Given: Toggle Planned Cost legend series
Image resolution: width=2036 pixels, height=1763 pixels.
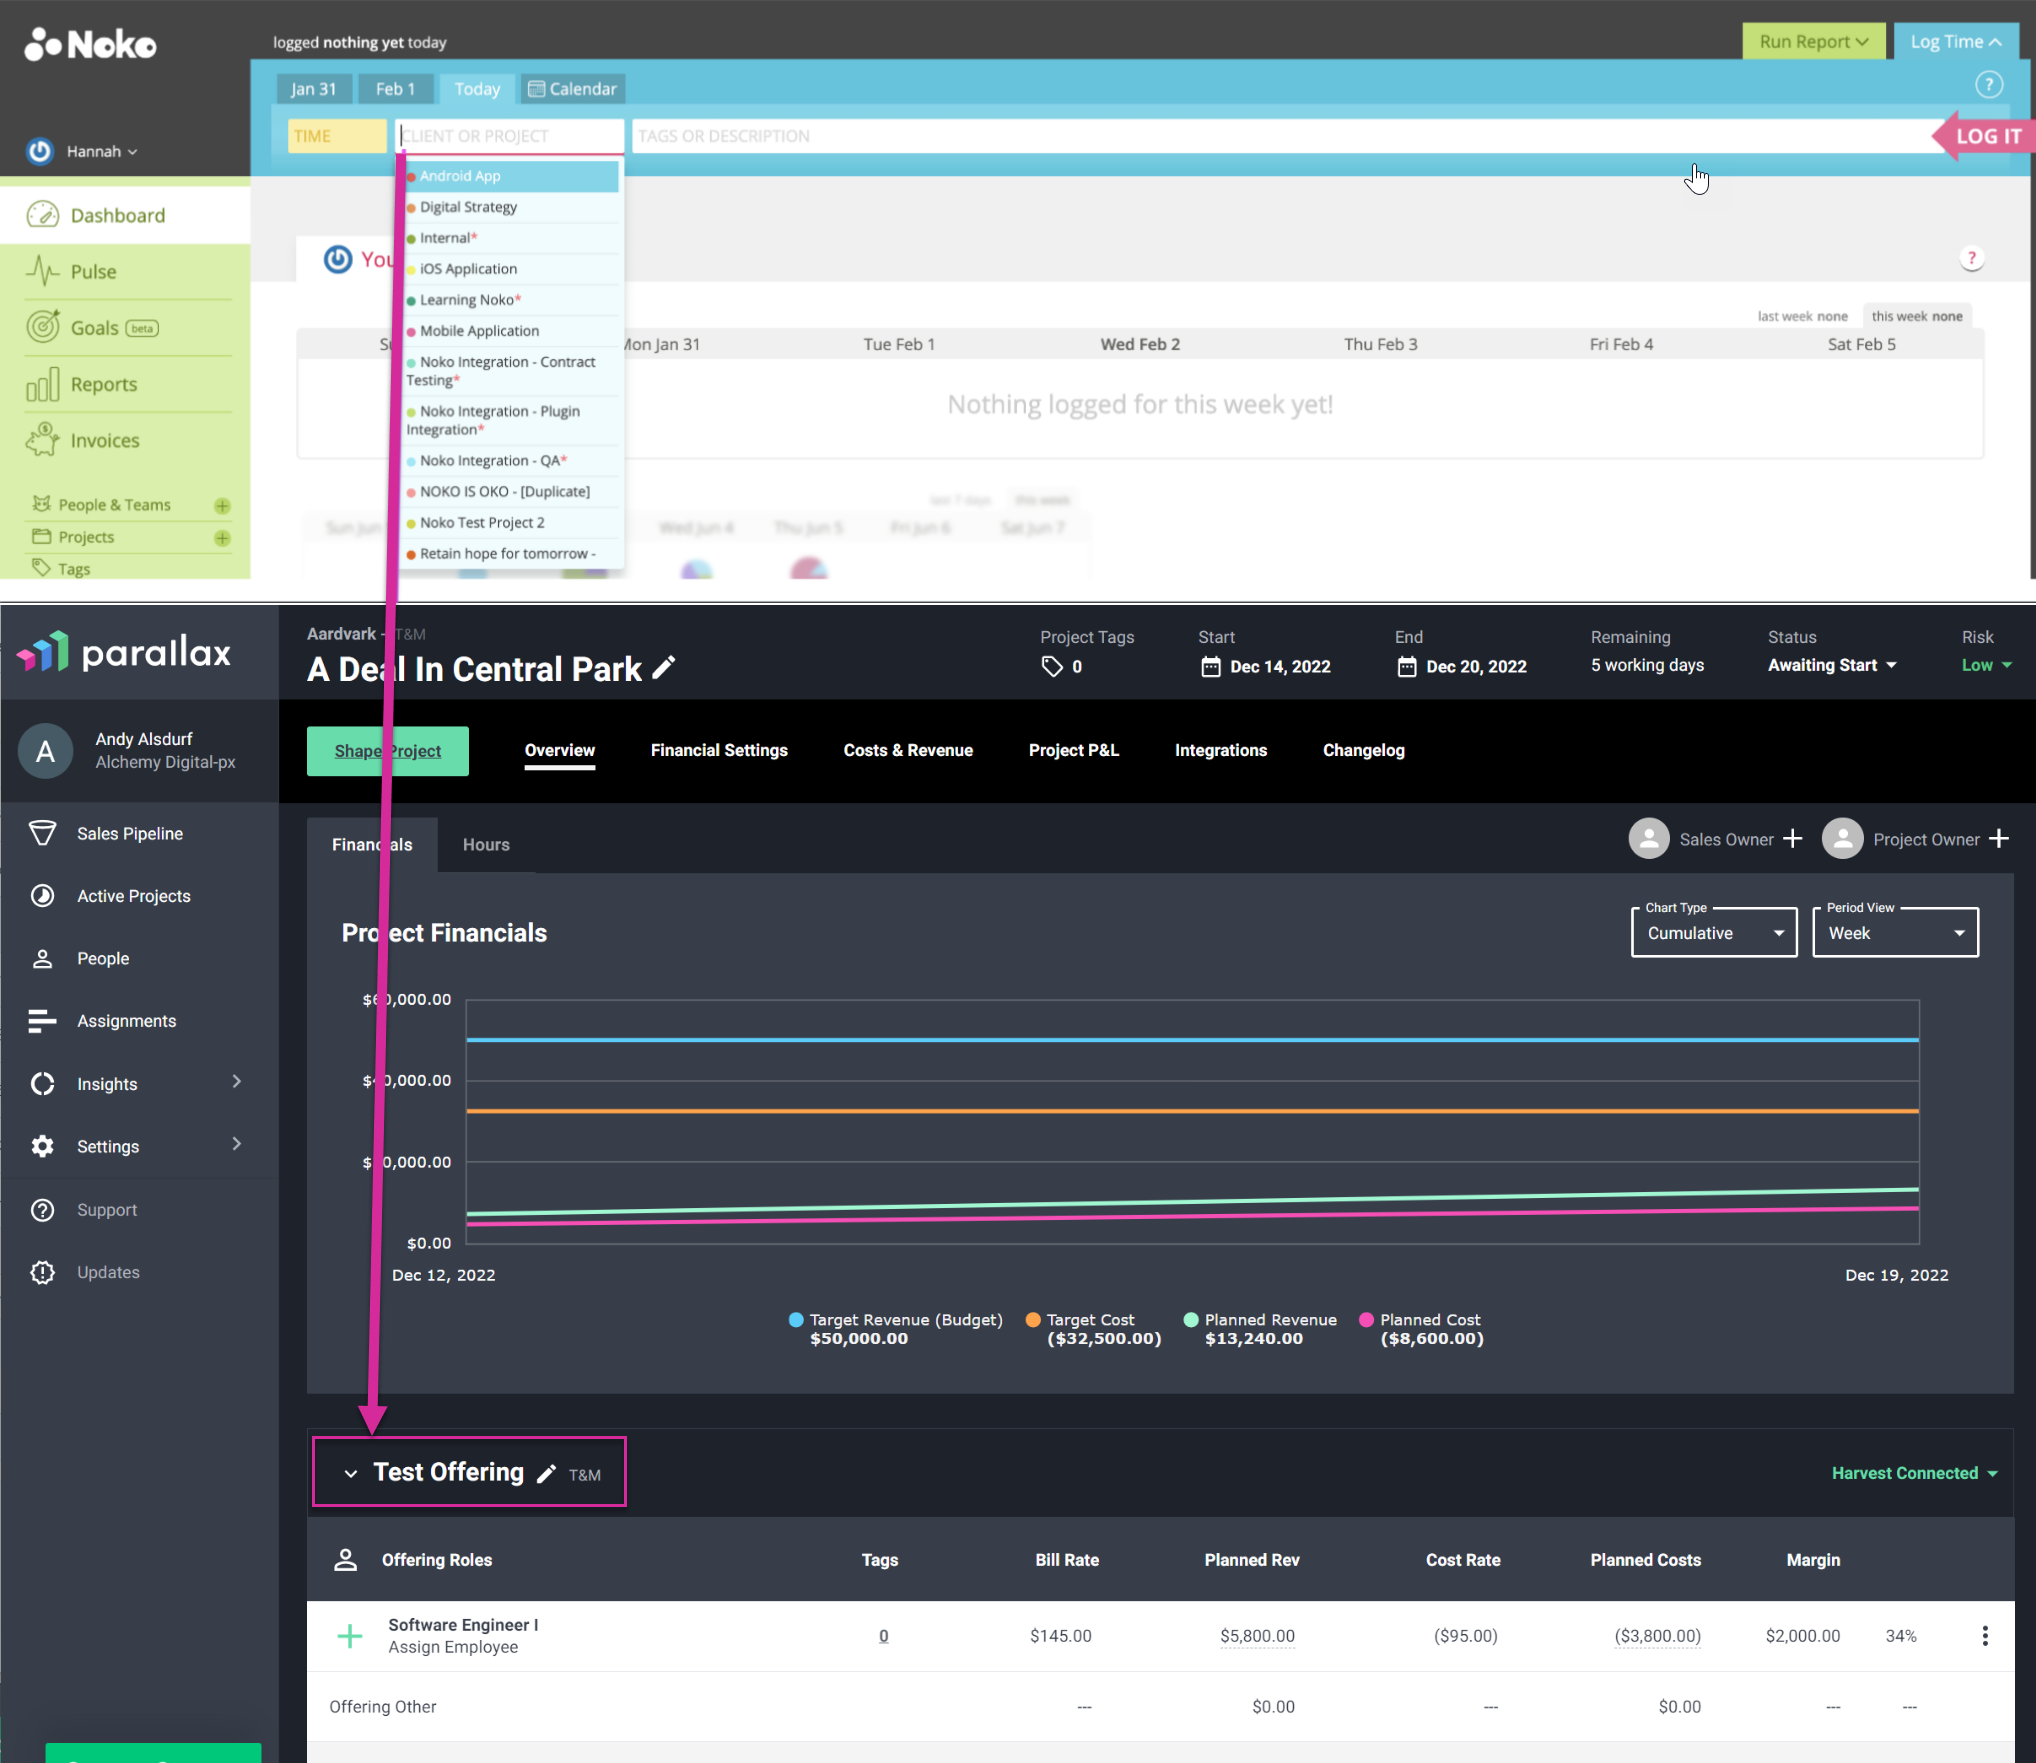Looking at the screenshot, I should [x=1422, y=1329].
